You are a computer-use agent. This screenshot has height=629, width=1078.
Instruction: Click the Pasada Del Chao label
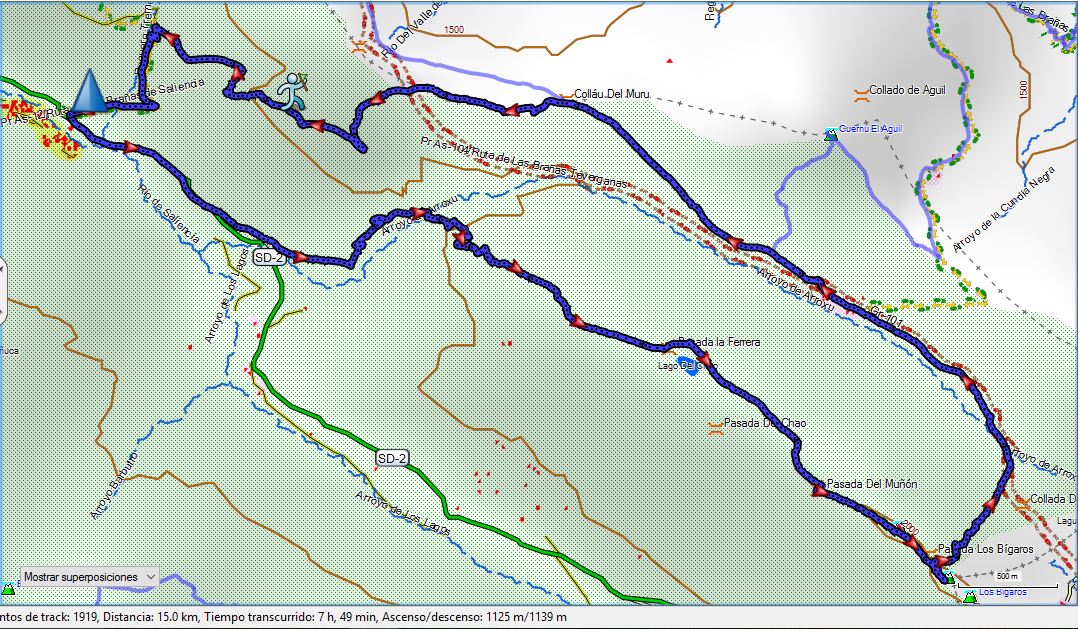(765, 423)
